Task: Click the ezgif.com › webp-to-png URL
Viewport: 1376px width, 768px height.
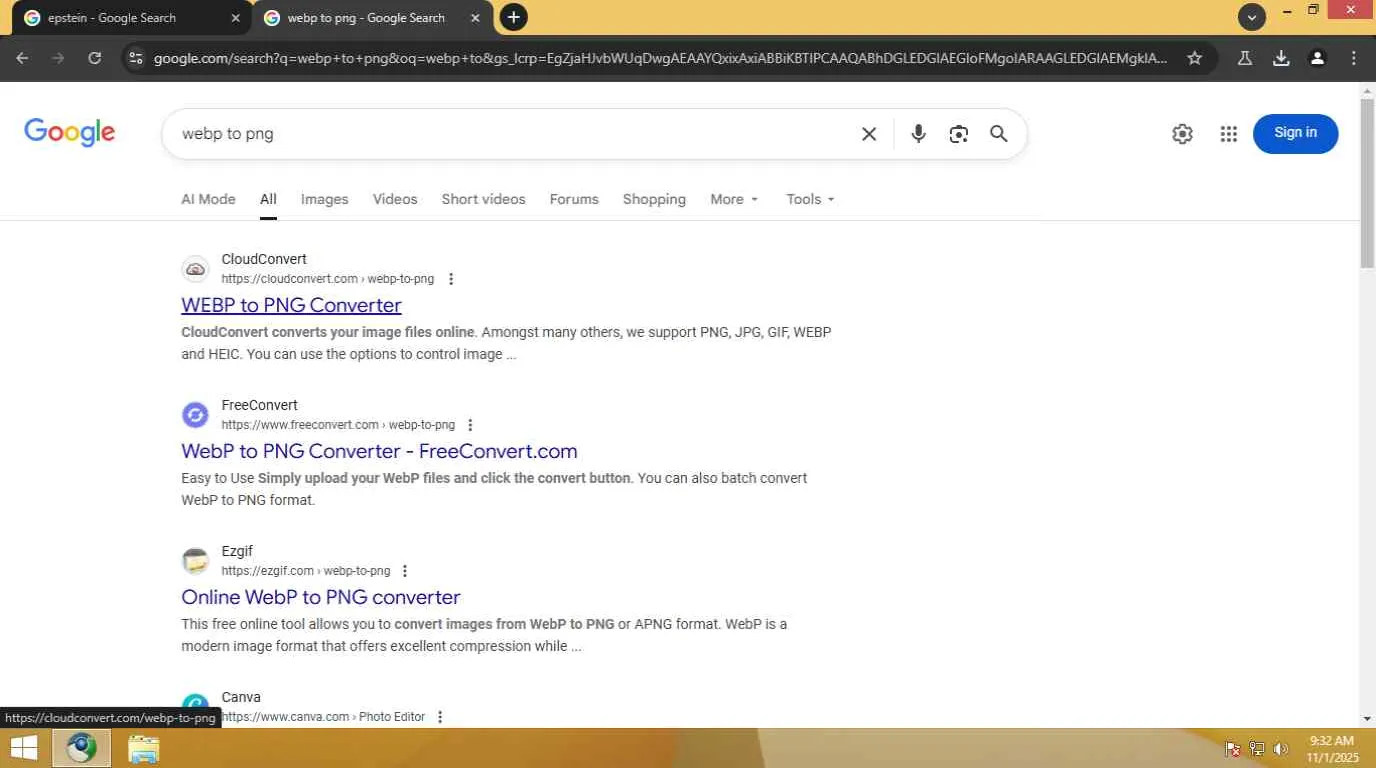Action: point(306,571)
